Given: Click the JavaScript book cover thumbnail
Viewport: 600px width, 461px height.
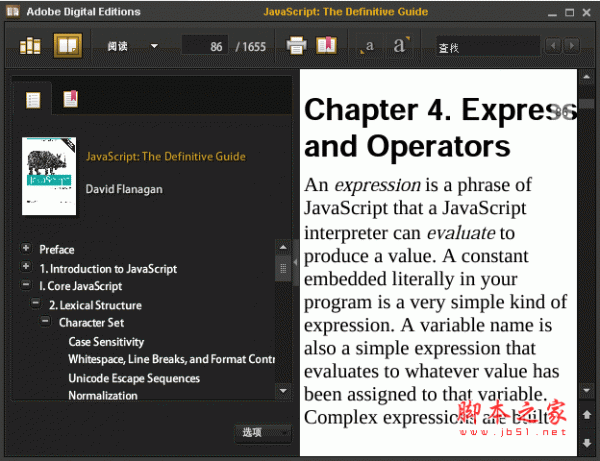Looking at the screenshot, I should coord(49,176).
